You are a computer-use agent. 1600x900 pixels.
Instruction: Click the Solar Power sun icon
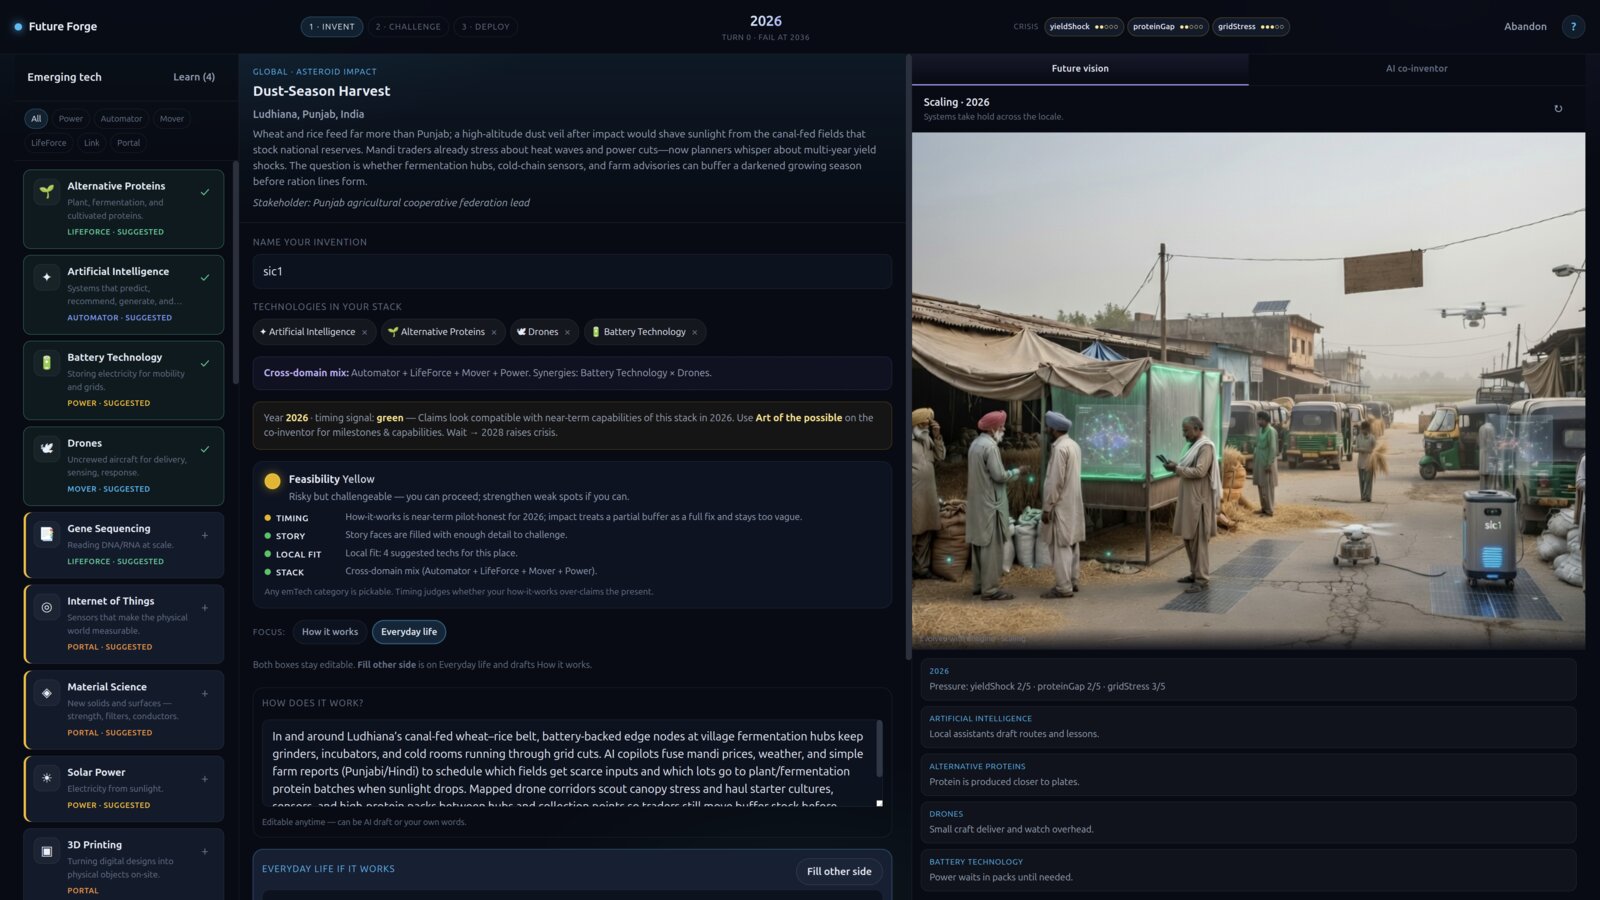(x=46, y=778)
